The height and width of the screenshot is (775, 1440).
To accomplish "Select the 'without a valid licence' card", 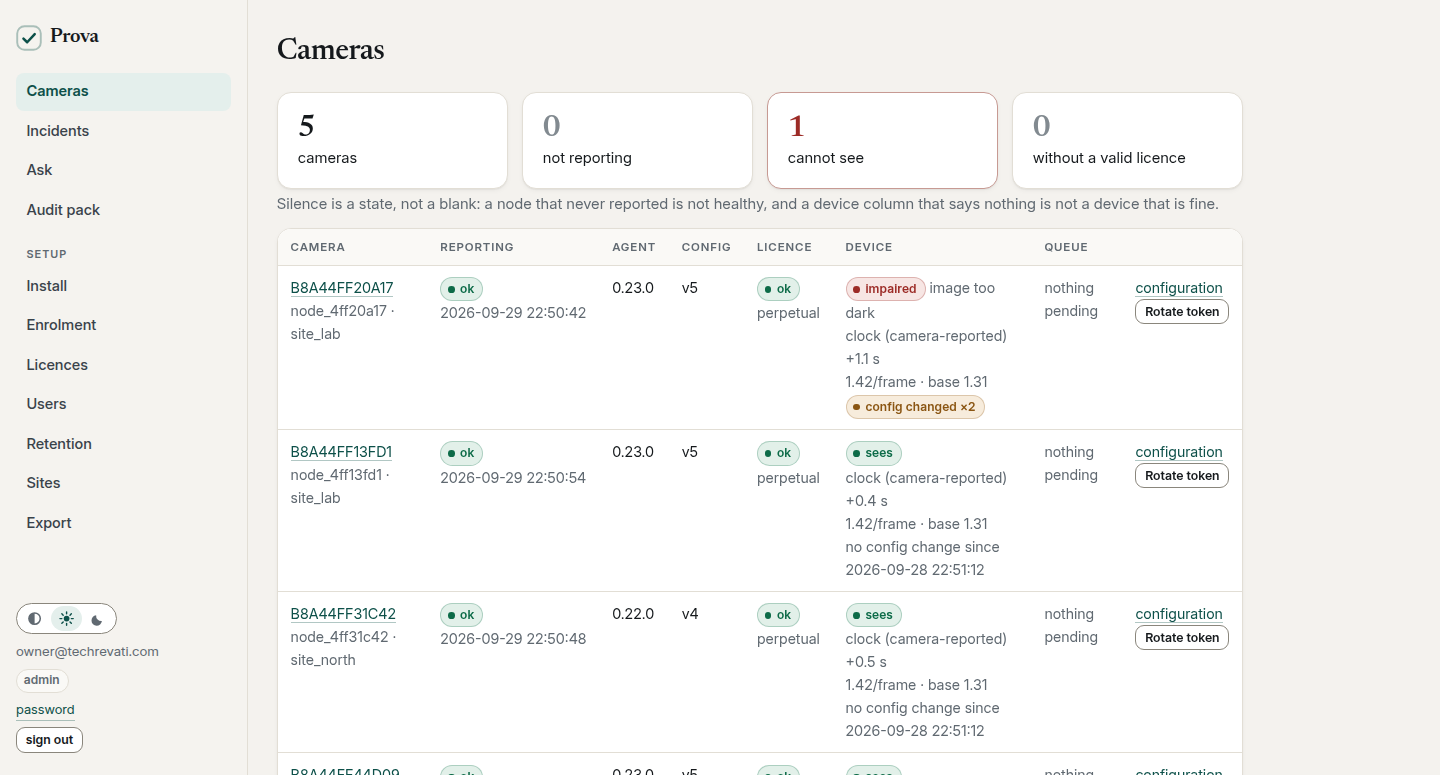I will pos(1127,140).
